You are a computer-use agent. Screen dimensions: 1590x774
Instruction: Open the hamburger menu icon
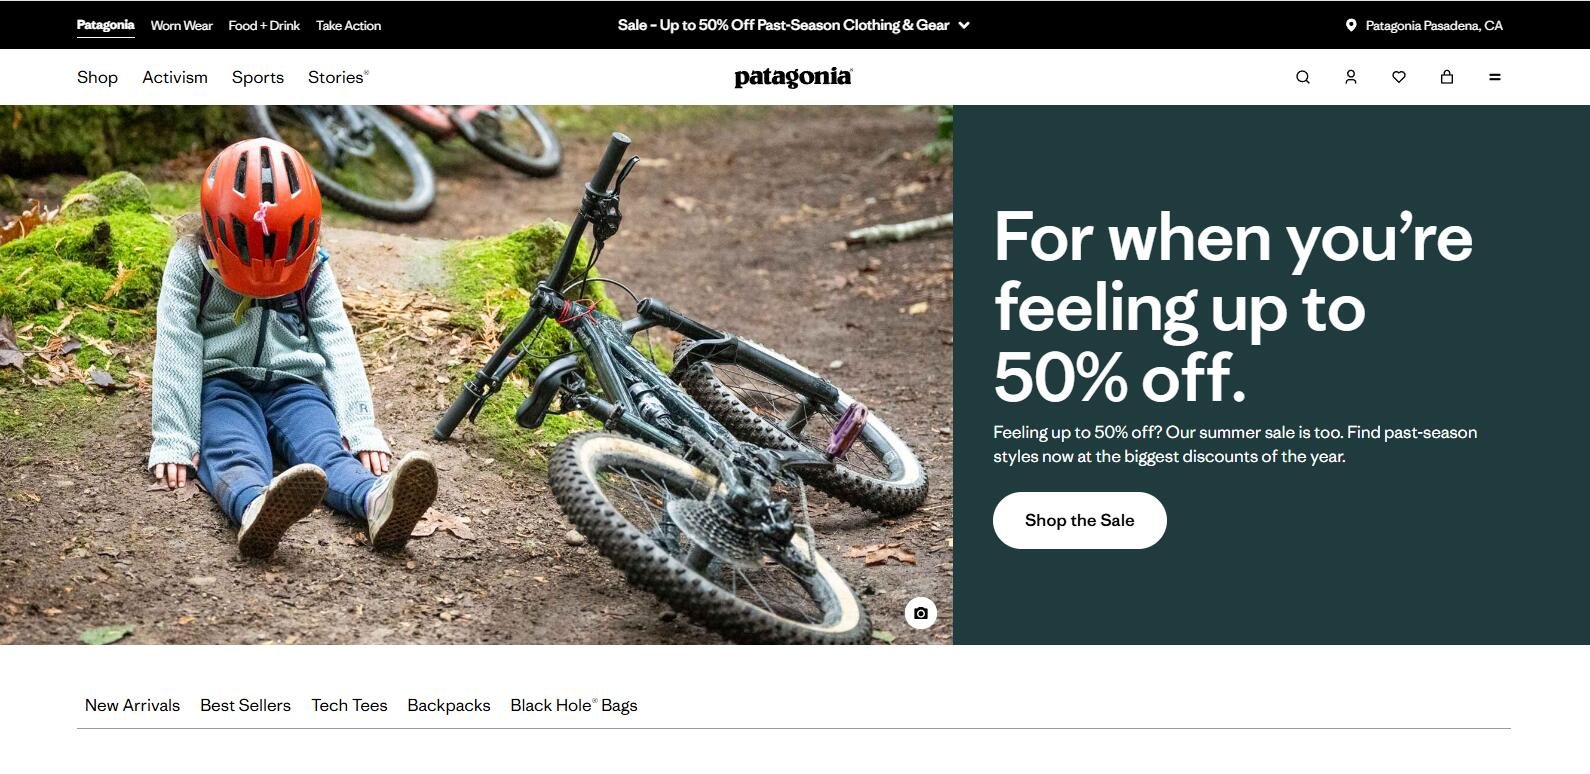click(x=1495, y=77)
